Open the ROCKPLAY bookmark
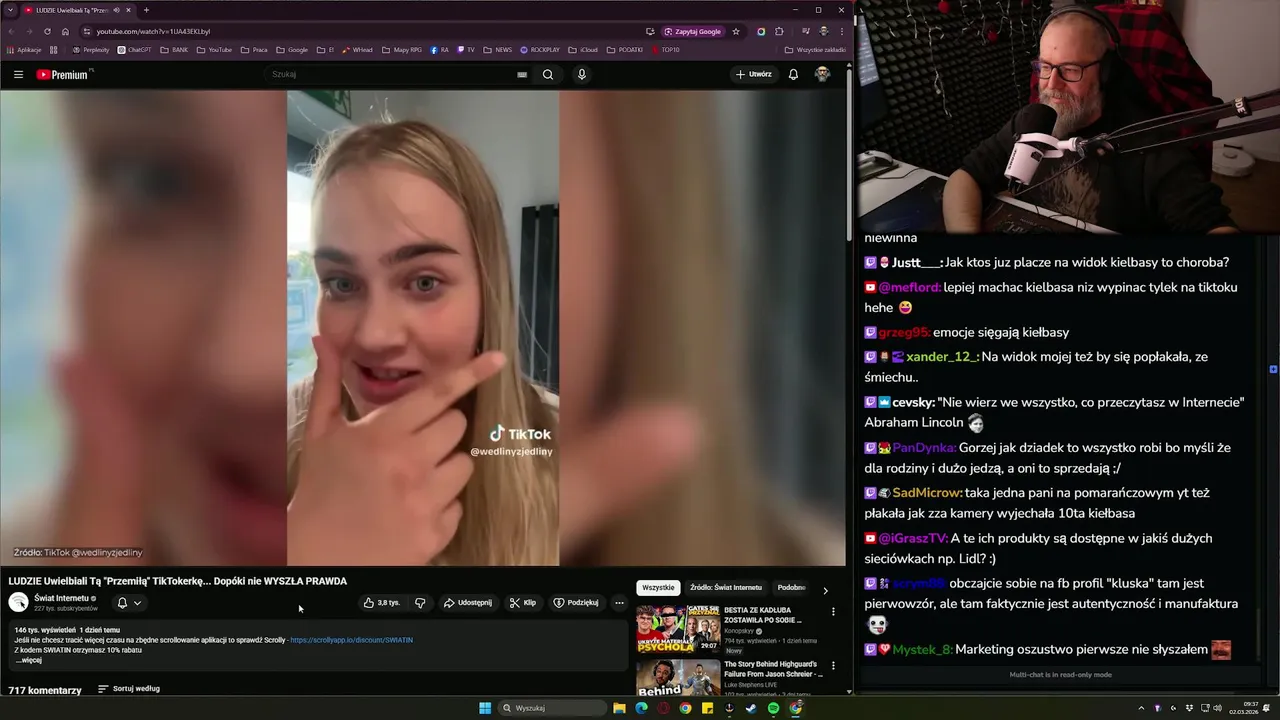 [x=539, y=49]
